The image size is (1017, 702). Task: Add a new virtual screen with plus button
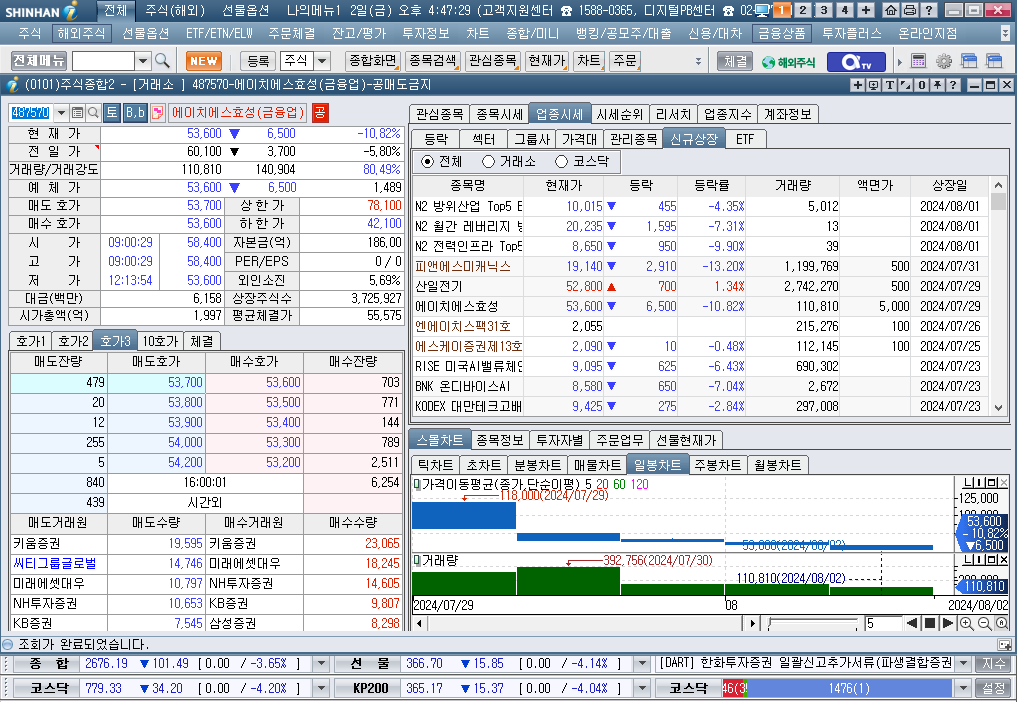(866, 10)
